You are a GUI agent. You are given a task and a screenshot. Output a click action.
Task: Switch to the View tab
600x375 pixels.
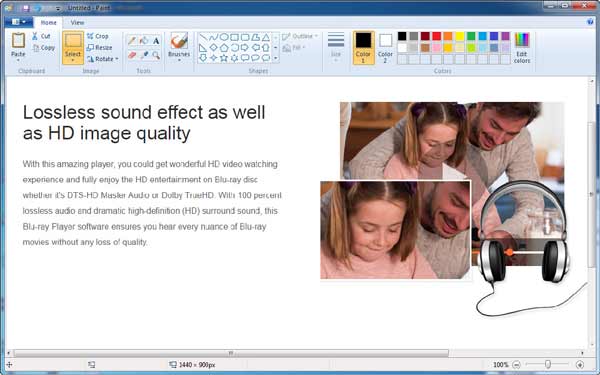coord(77,23)
